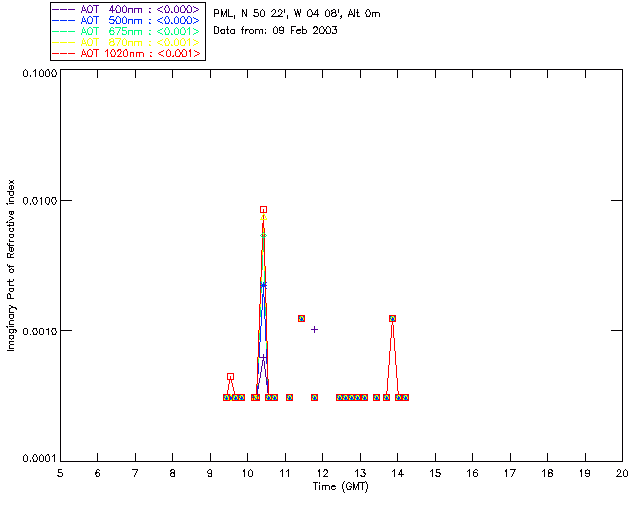Click the 'Data from: 09 Feb 2003' text
This screenshot has height=512, width=640.
point(276,31)
